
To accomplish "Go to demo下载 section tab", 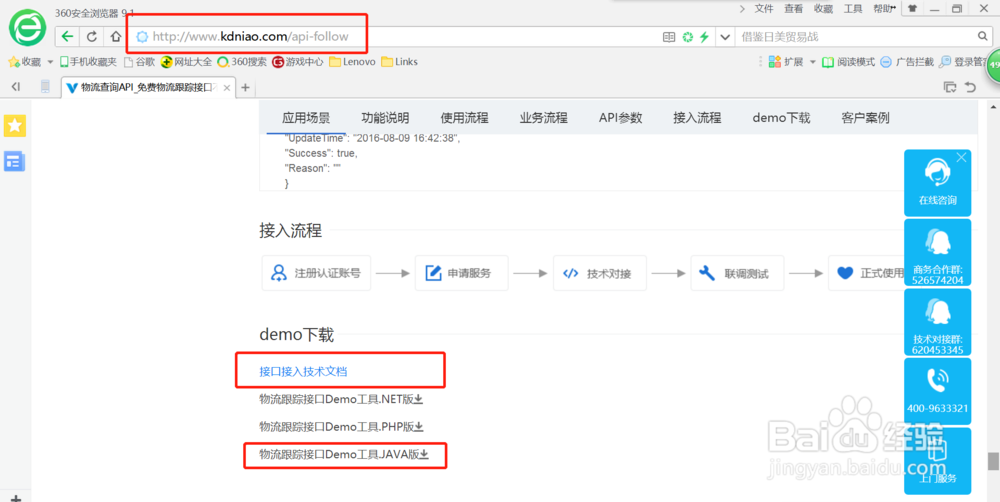I will (781, 118).
